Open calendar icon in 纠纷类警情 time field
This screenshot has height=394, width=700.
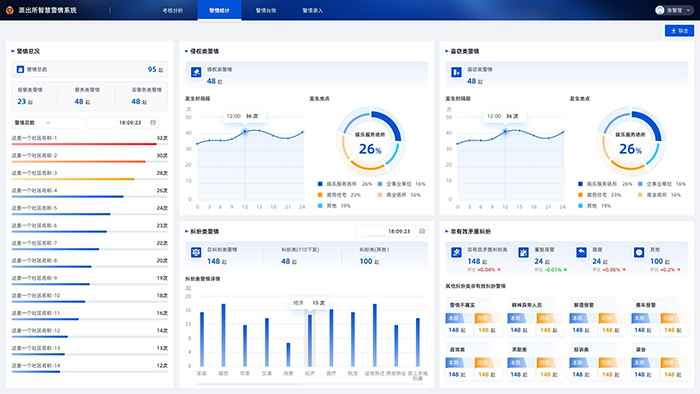(x=422, y=231)
